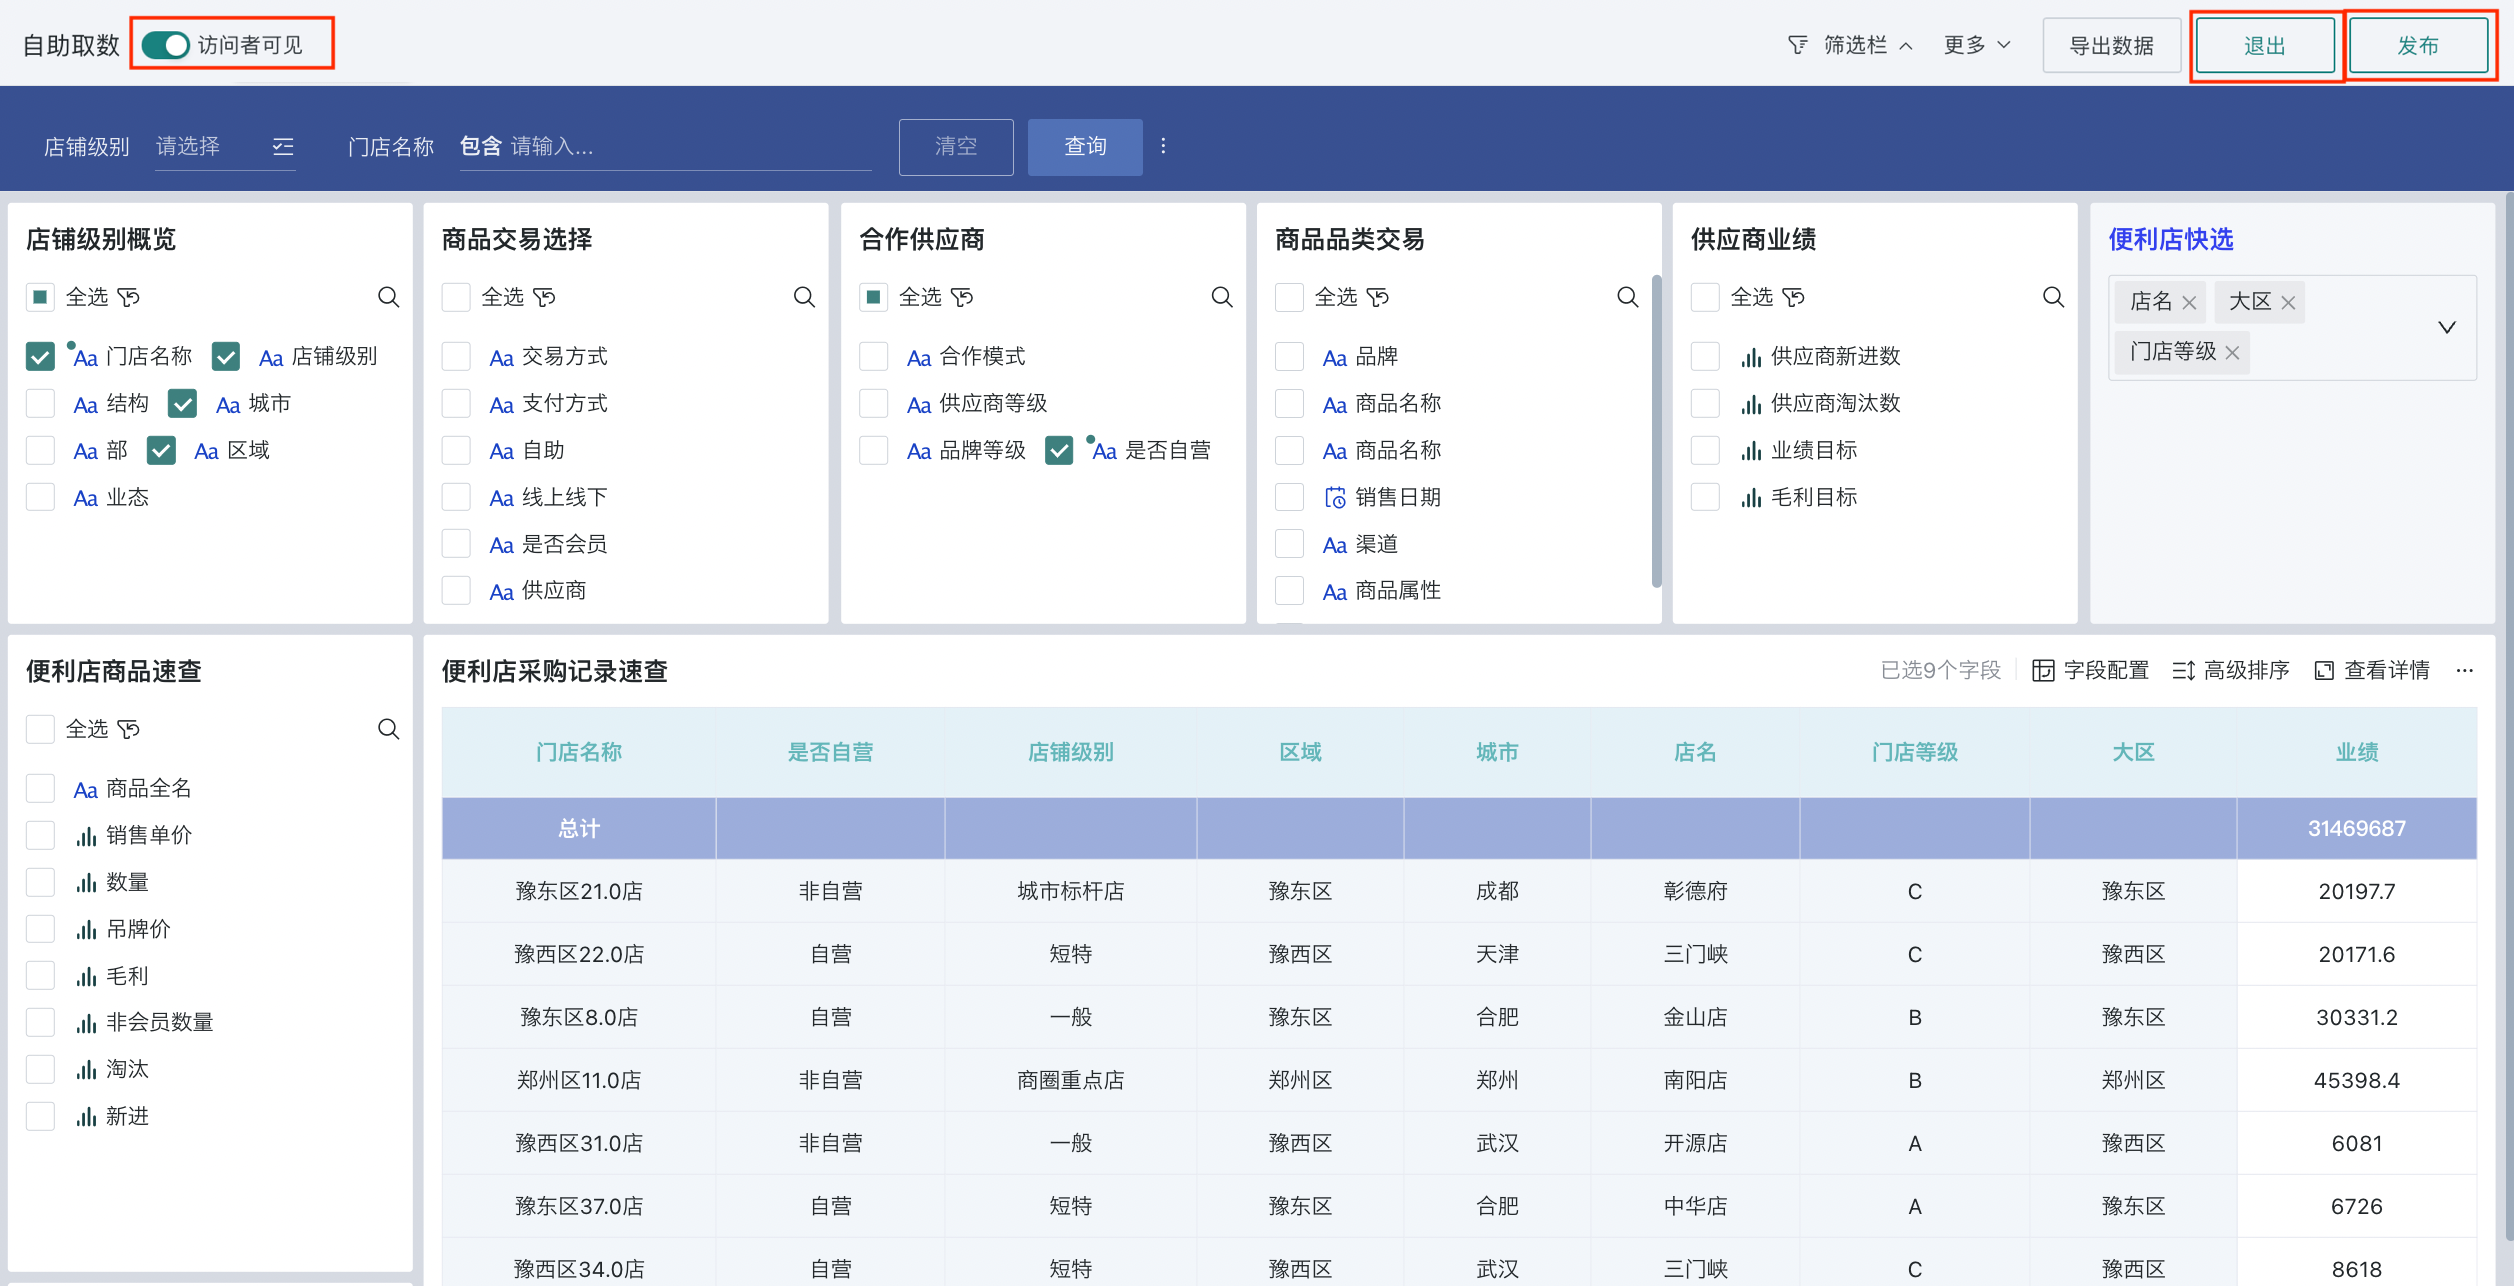Click the 31469687 total value
This screenshot has width=2514, height=1286.
tap(2357, 828)
